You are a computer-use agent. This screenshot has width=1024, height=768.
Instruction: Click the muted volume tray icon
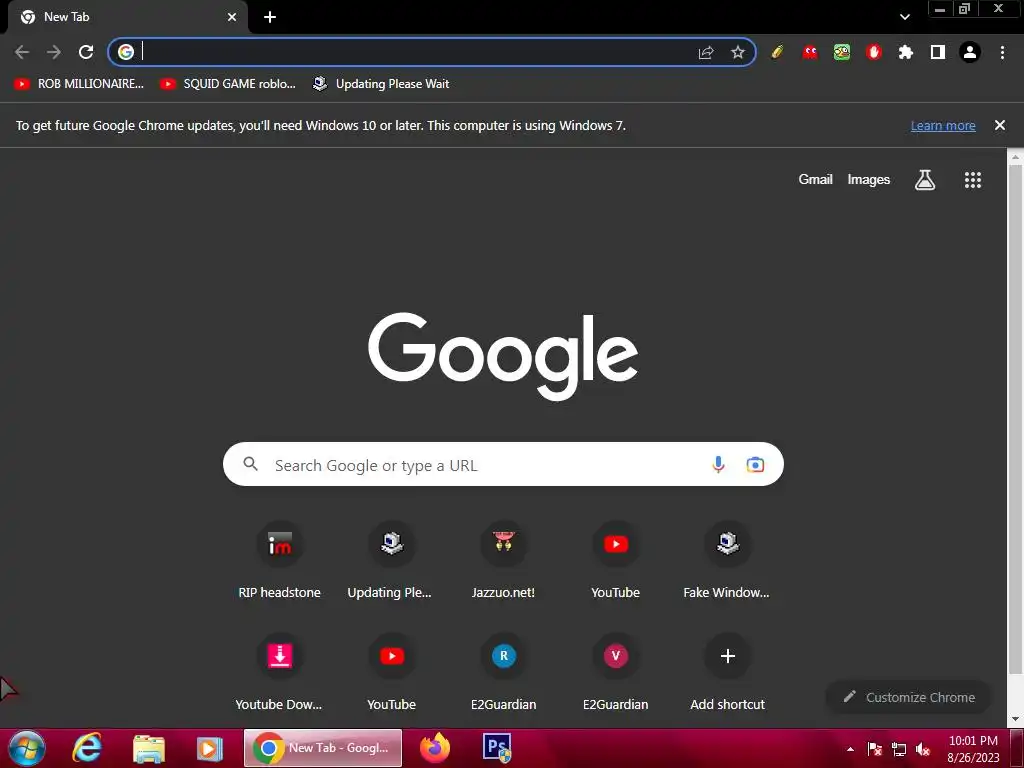[923, 749]
